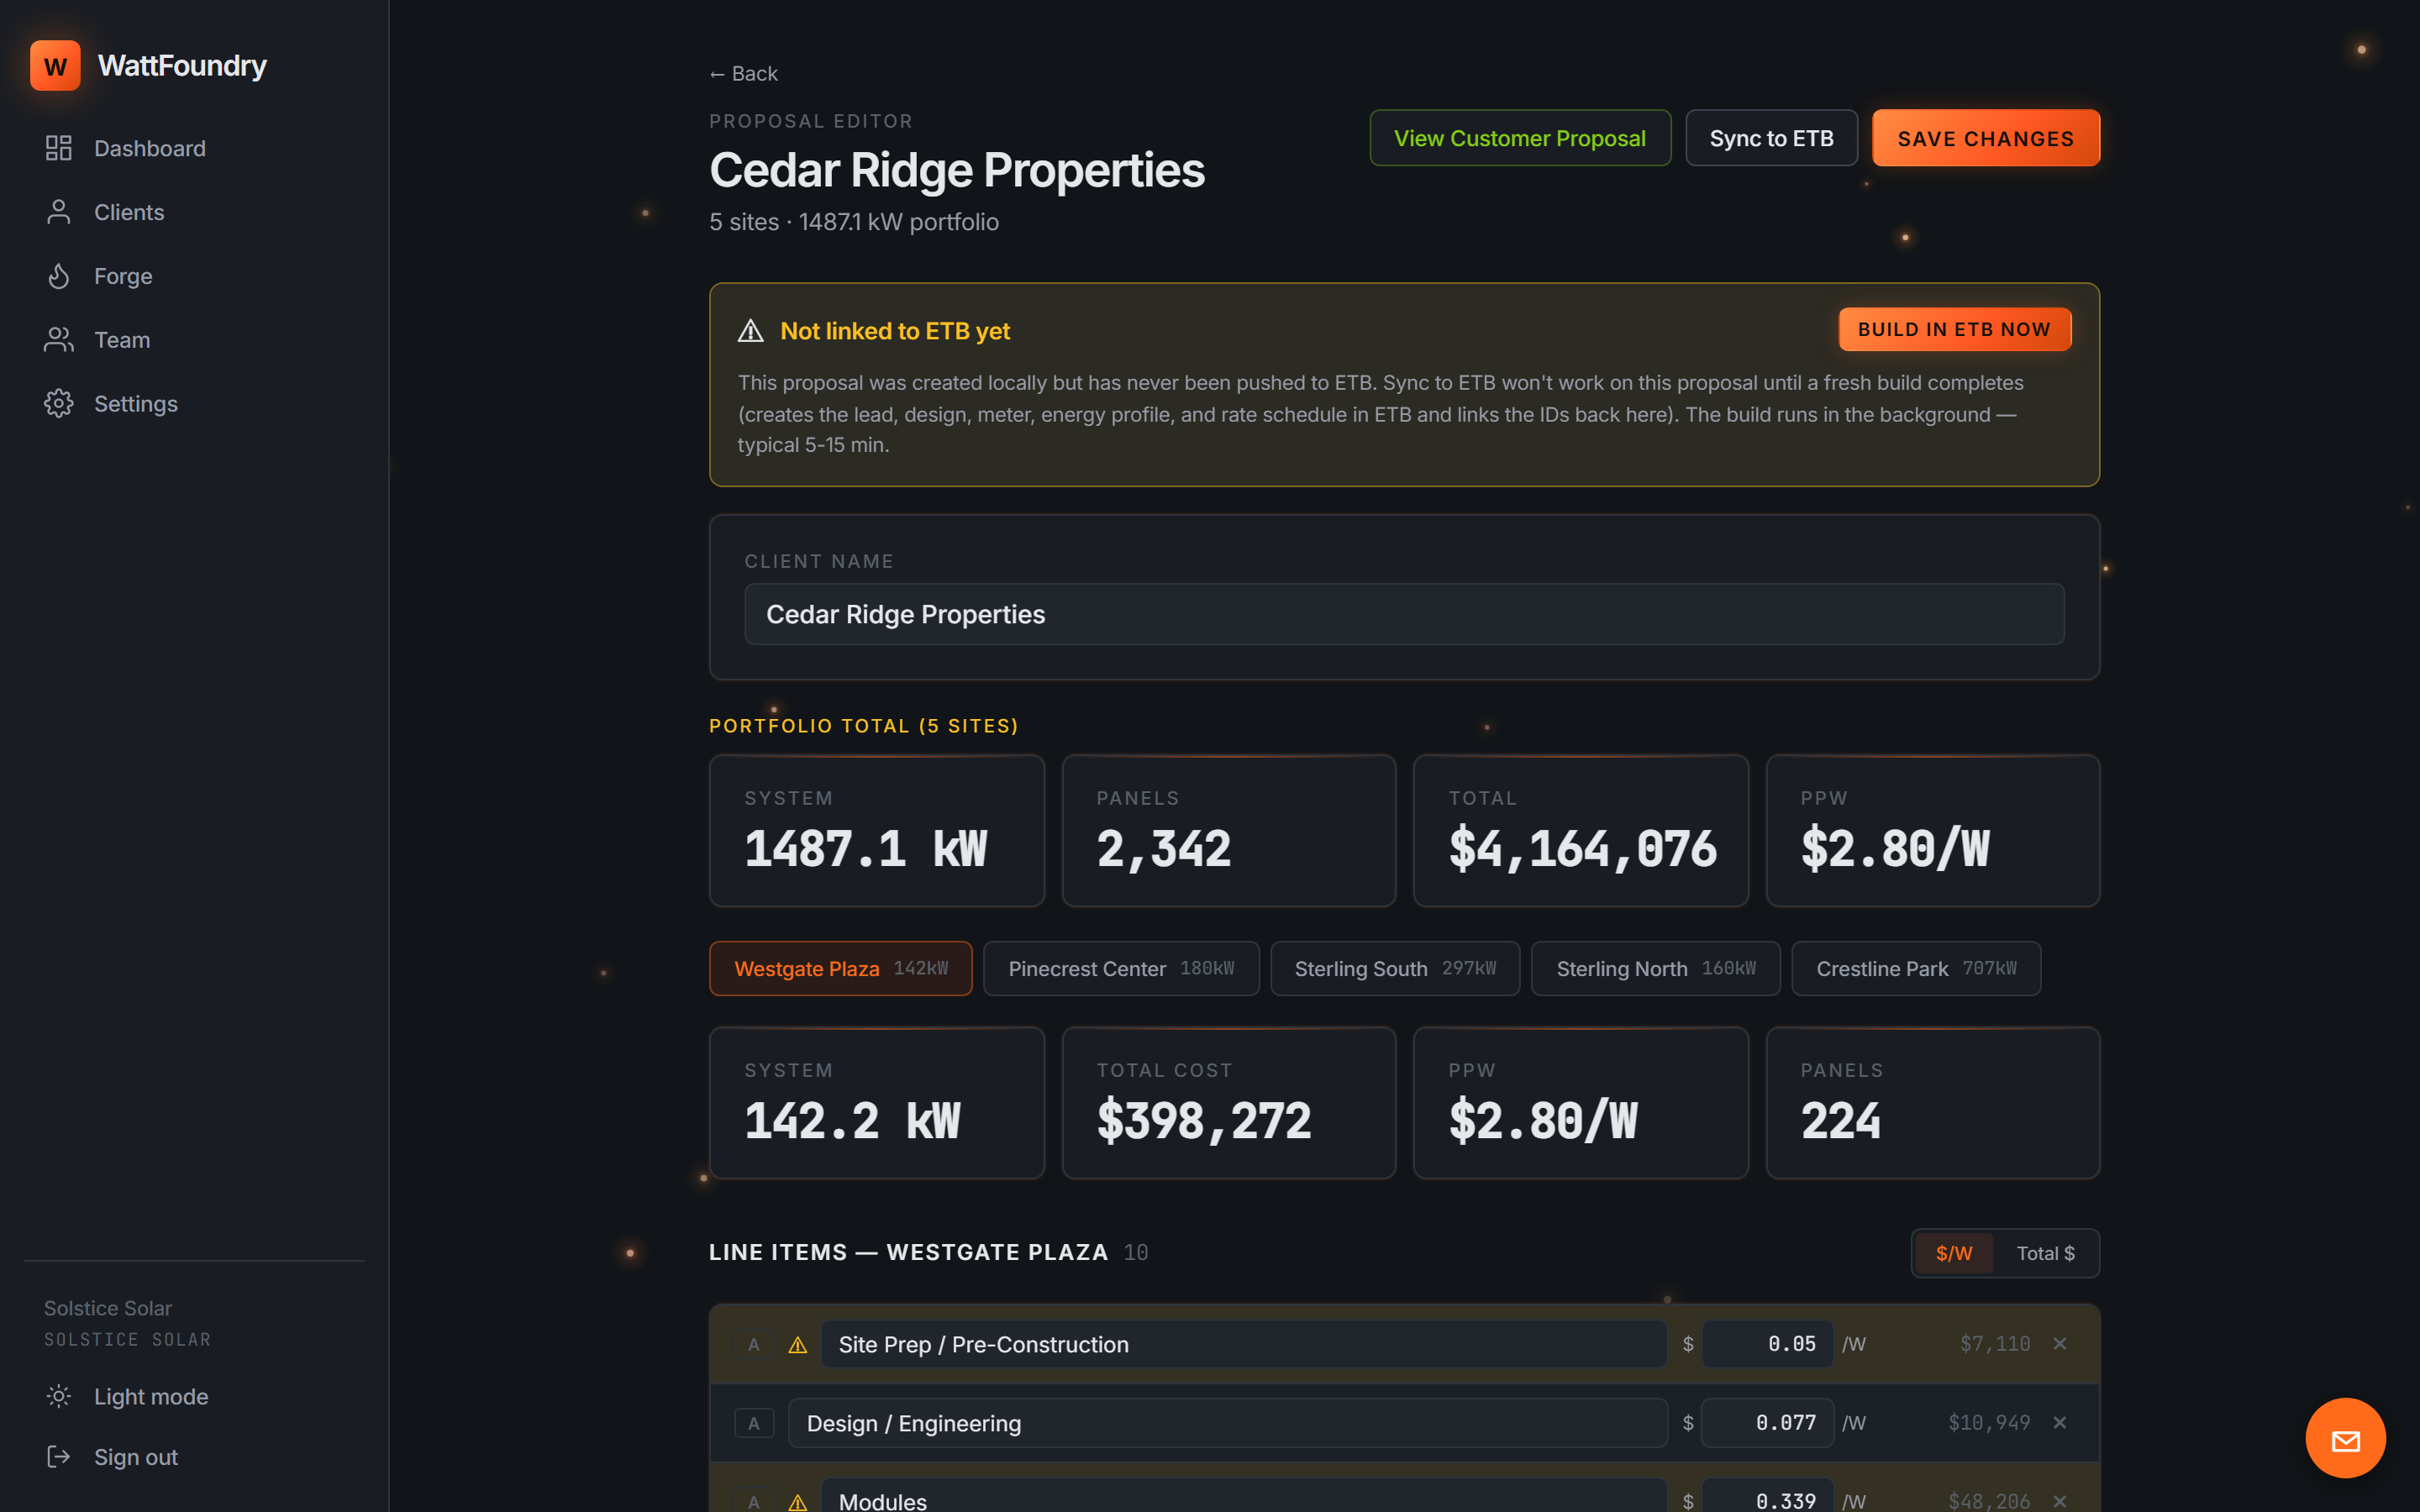Click the portfolio TOTAL $4,164,076 card

point(1581,831)
